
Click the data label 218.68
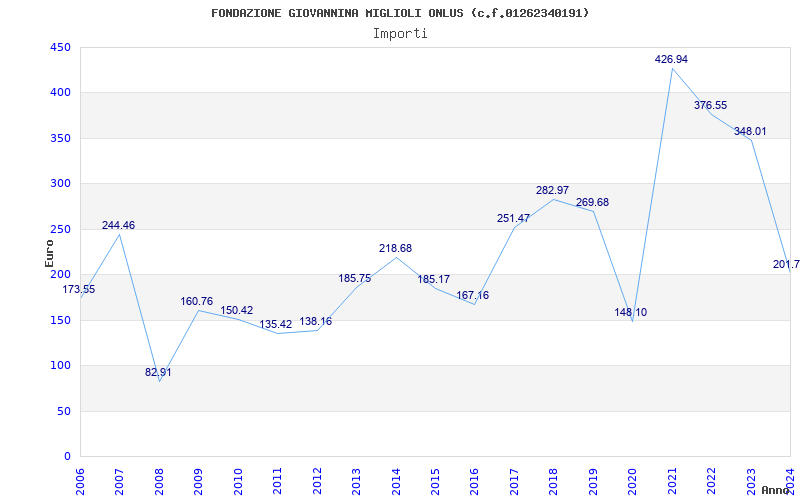(395, 249)
